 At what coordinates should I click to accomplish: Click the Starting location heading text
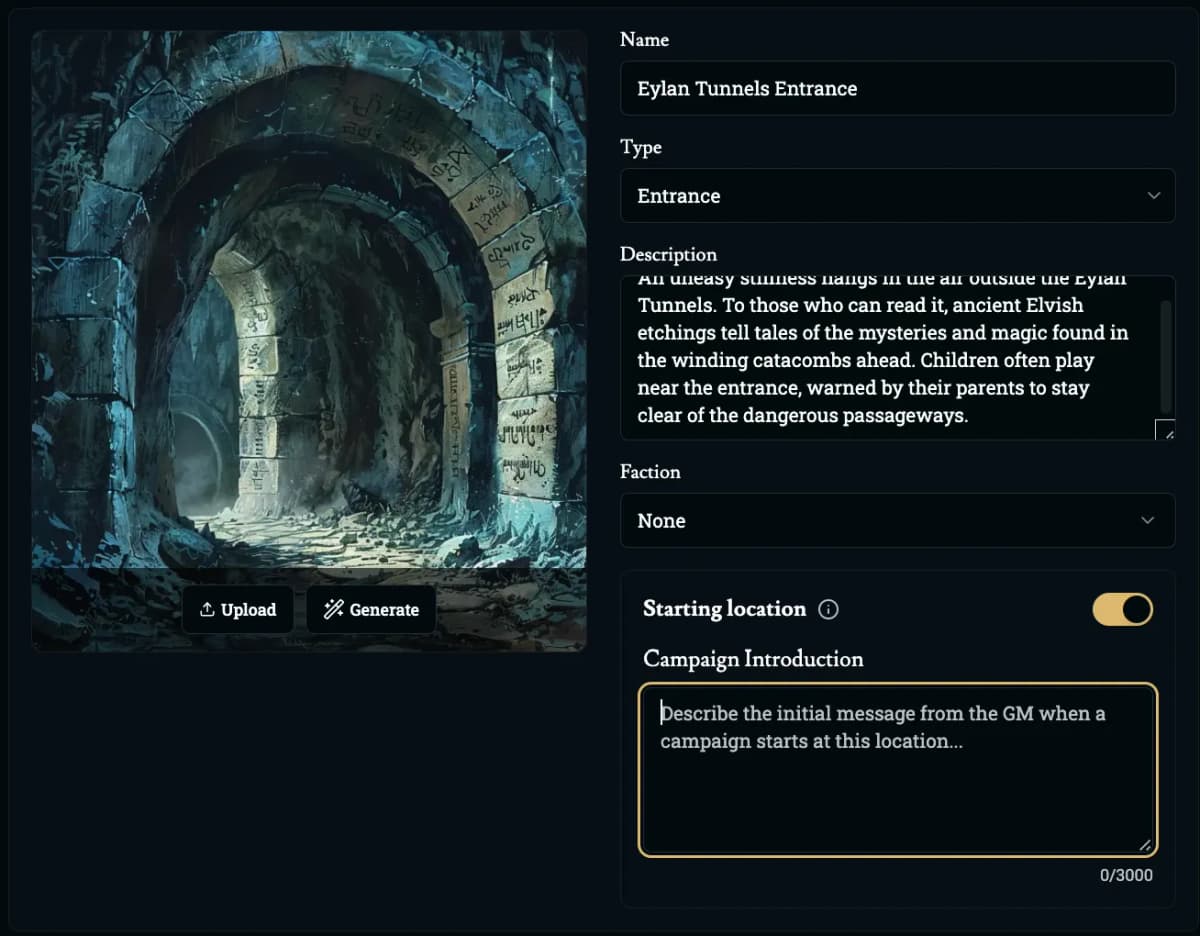[x=724, y=609]
